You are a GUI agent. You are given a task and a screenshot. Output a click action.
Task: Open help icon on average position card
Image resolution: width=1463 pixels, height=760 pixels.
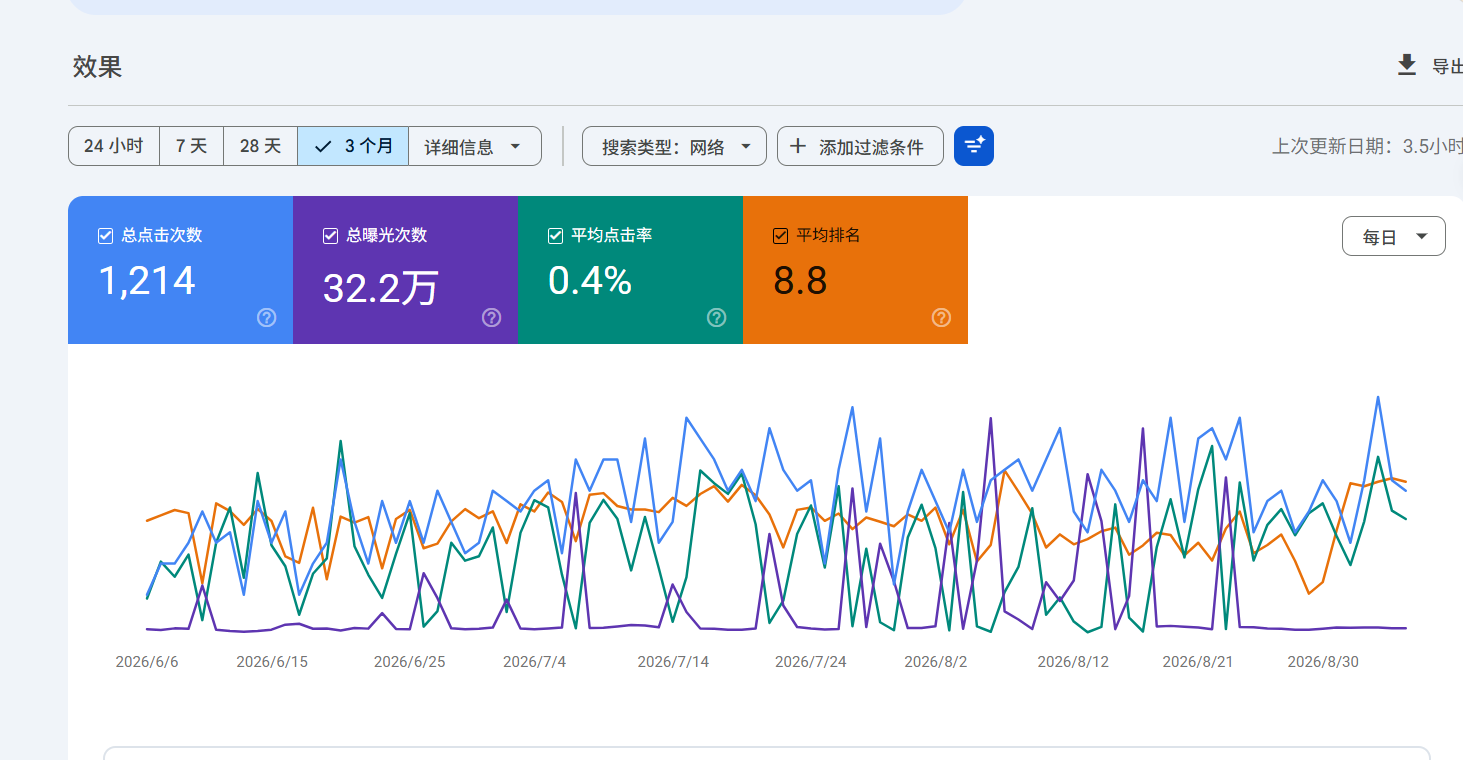click(x=941, y=318)
